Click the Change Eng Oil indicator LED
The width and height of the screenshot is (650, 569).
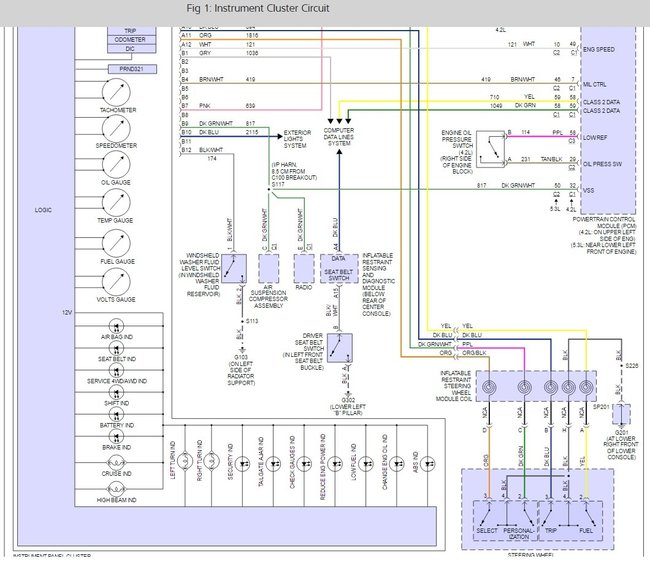pyautogui.click(x=397, y=464)
